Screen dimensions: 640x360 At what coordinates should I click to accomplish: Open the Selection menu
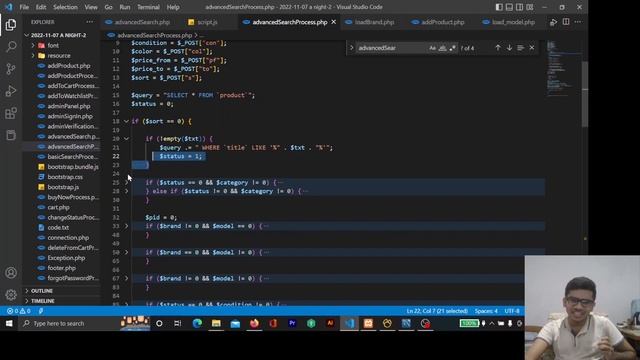pyautogui.click(x=65, y=7)
